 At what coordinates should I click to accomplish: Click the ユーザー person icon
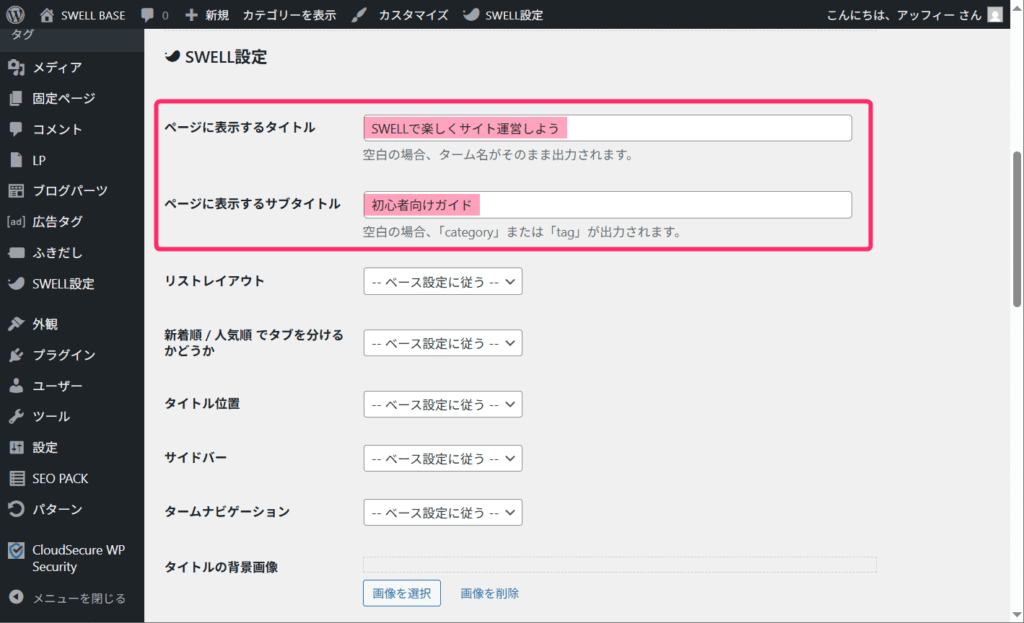[16, 385]
